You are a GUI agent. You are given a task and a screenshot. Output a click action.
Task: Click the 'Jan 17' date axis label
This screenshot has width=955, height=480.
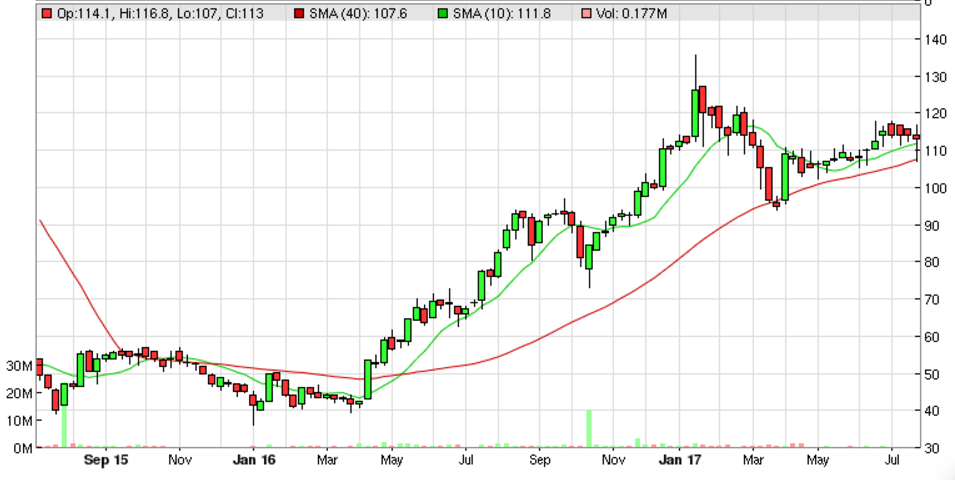pyautogui.click(x=679, y=460)
